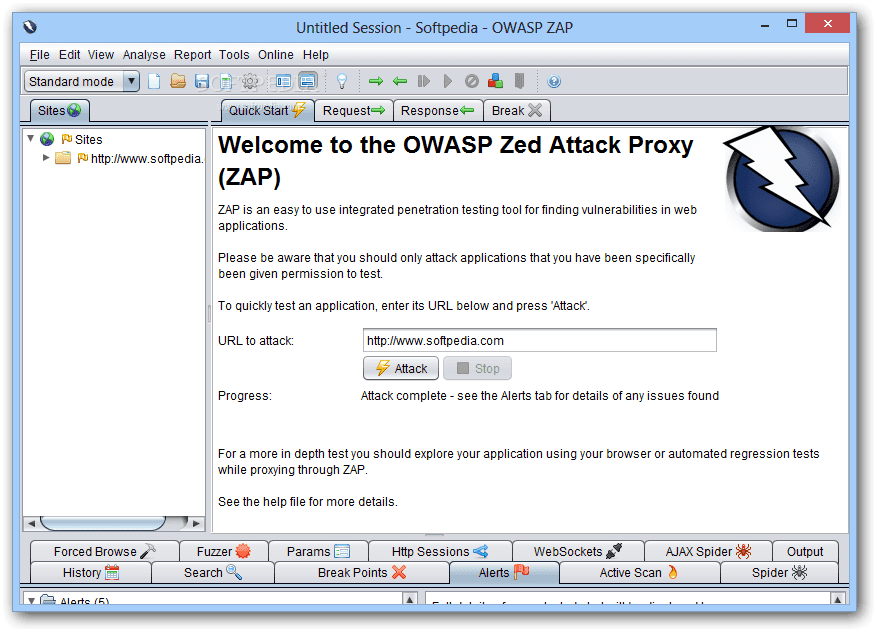877x632 pixels.
Task: Select the http://www.softpedia tree entry
Action: (147, 159)
